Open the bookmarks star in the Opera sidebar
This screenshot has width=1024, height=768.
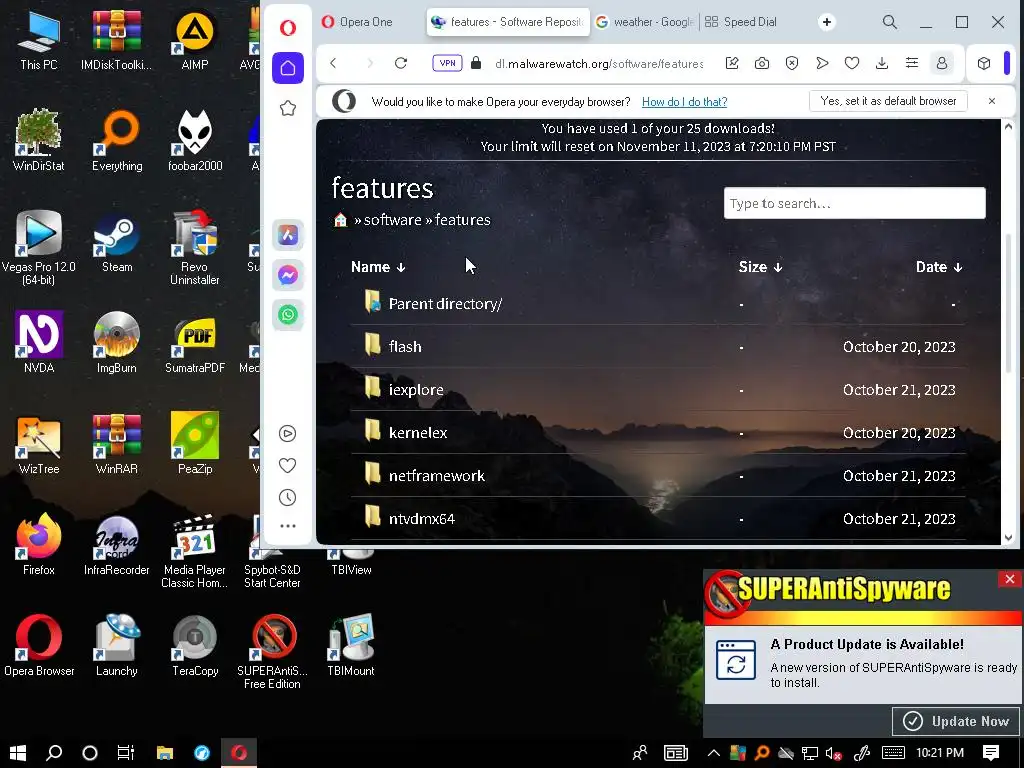(288, 108)
